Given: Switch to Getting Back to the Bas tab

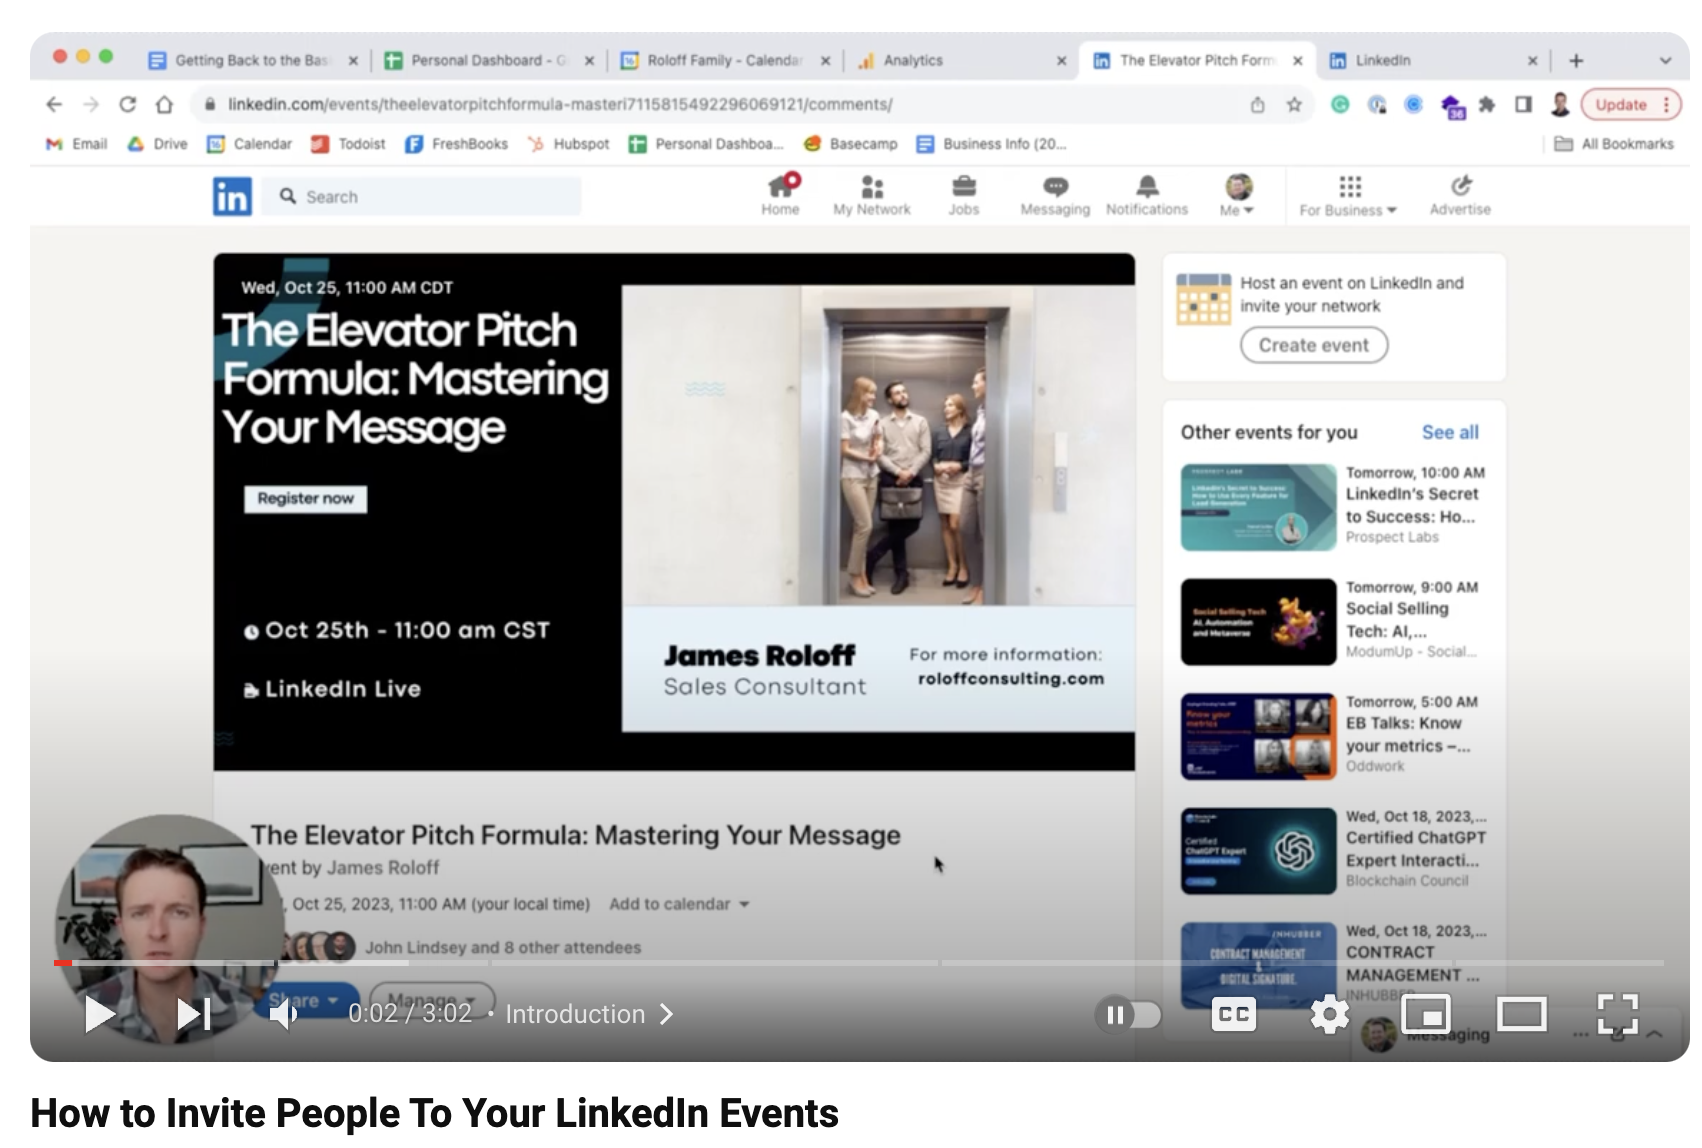Looking at the screenshot, I should point(252,60).
